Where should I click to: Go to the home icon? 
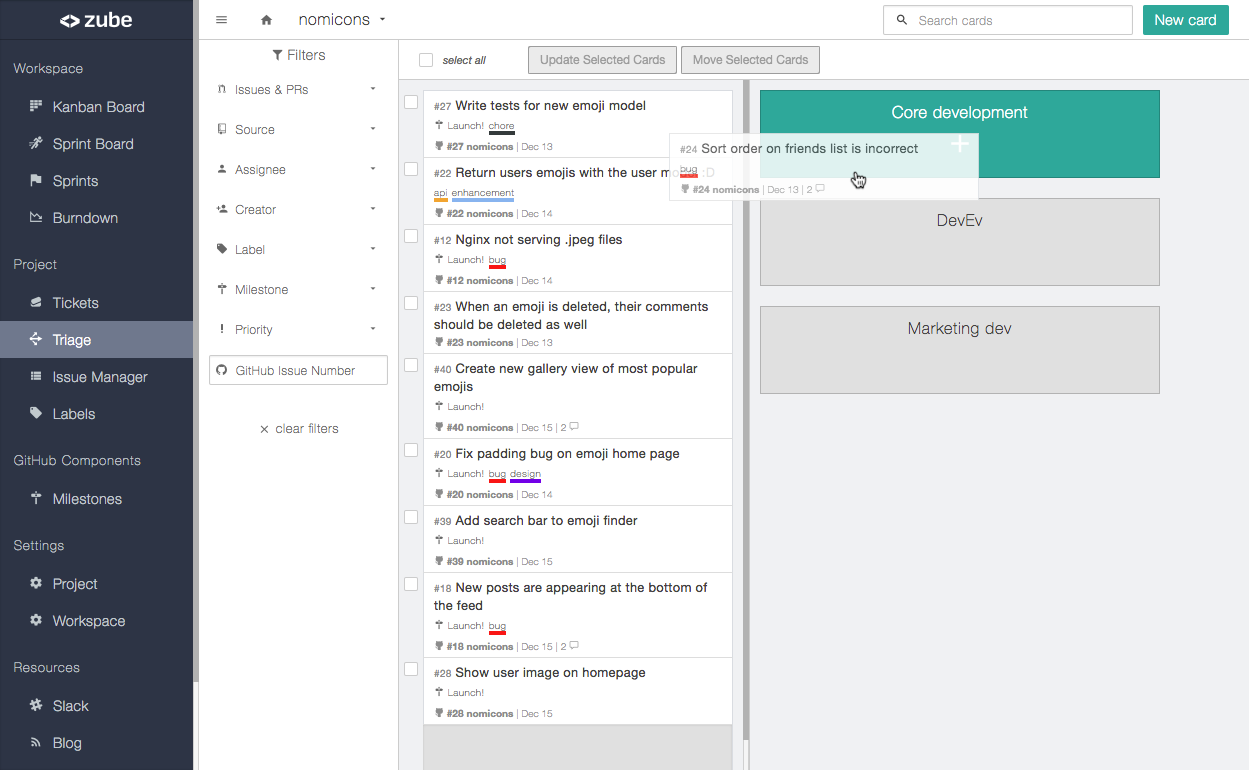(266, 20)
